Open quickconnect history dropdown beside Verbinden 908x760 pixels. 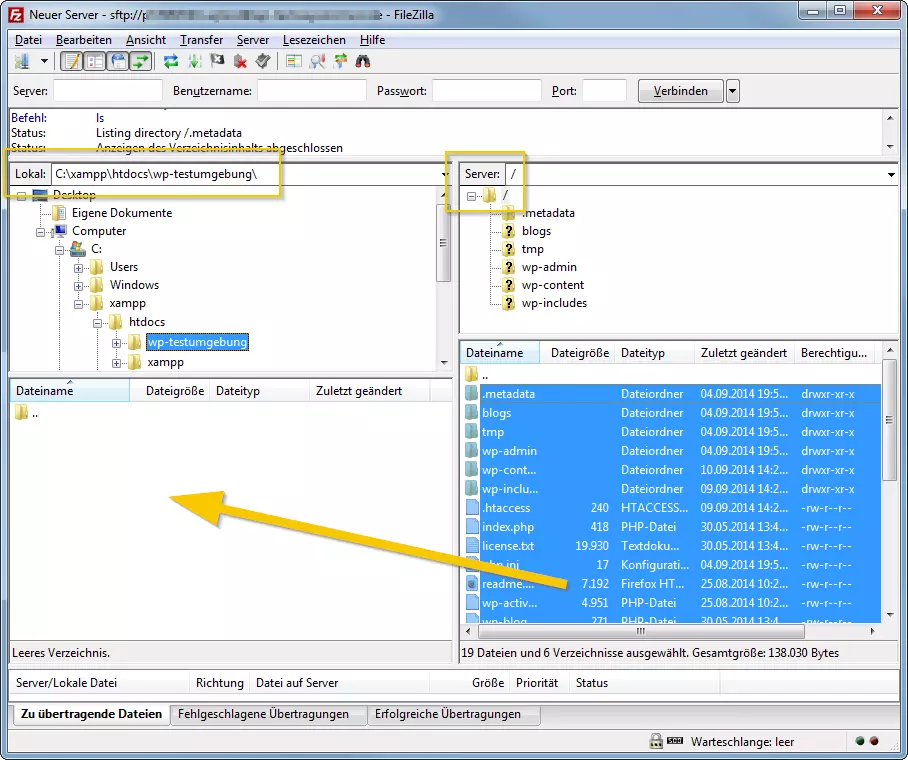pos(733,91)
